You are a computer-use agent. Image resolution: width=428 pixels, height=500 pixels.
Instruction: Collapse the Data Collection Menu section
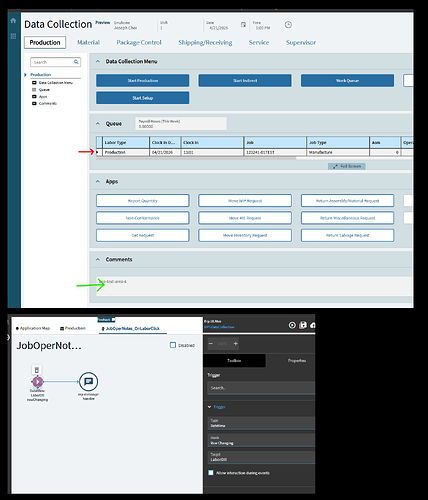click(98, 61)
